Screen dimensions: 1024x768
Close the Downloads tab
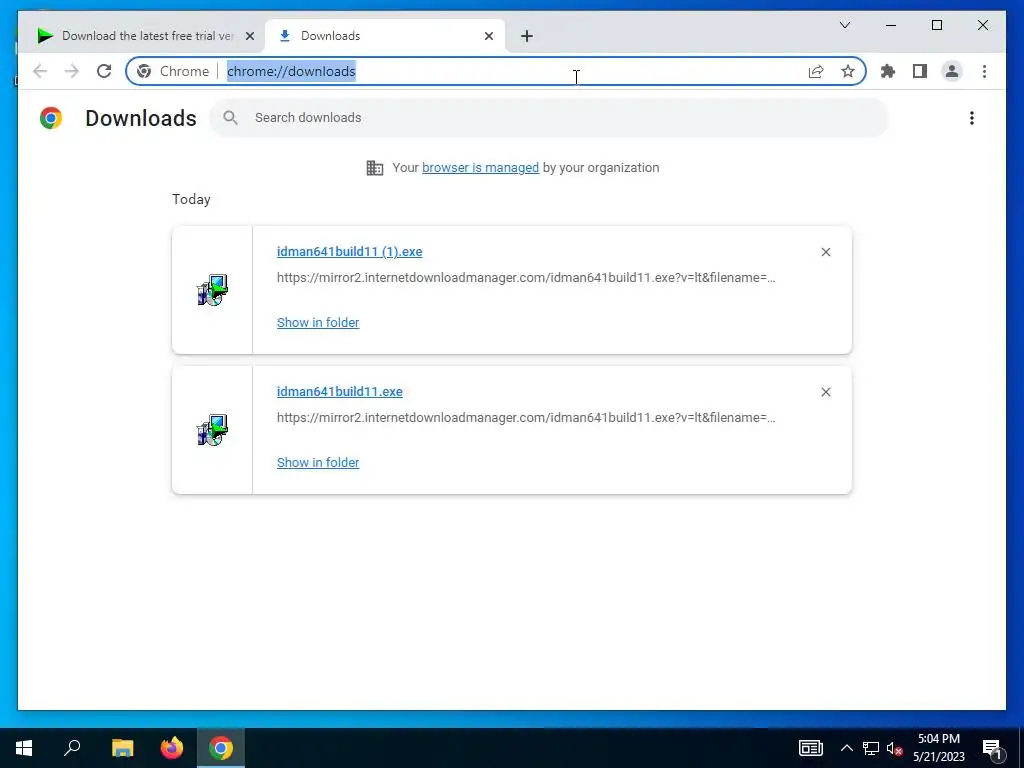pyautogui.click(x=488, y=36)
